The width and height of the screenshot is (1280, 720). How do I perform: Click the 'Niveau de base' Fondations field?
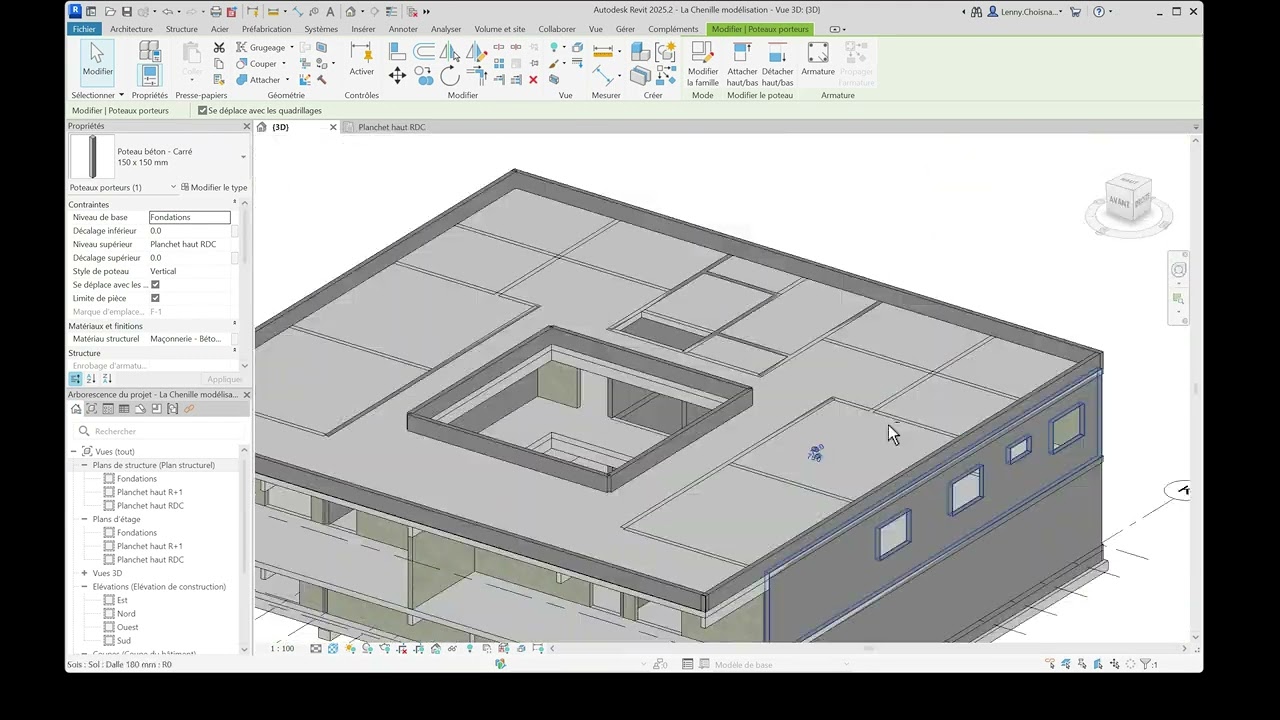[189, 217]
